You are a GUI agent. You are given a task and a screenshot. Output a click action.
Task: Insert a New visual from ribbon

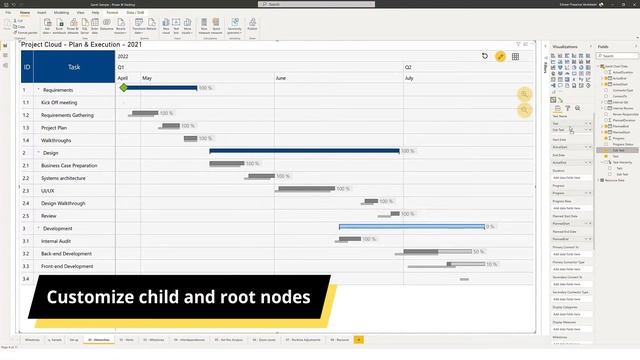(166, 26)
